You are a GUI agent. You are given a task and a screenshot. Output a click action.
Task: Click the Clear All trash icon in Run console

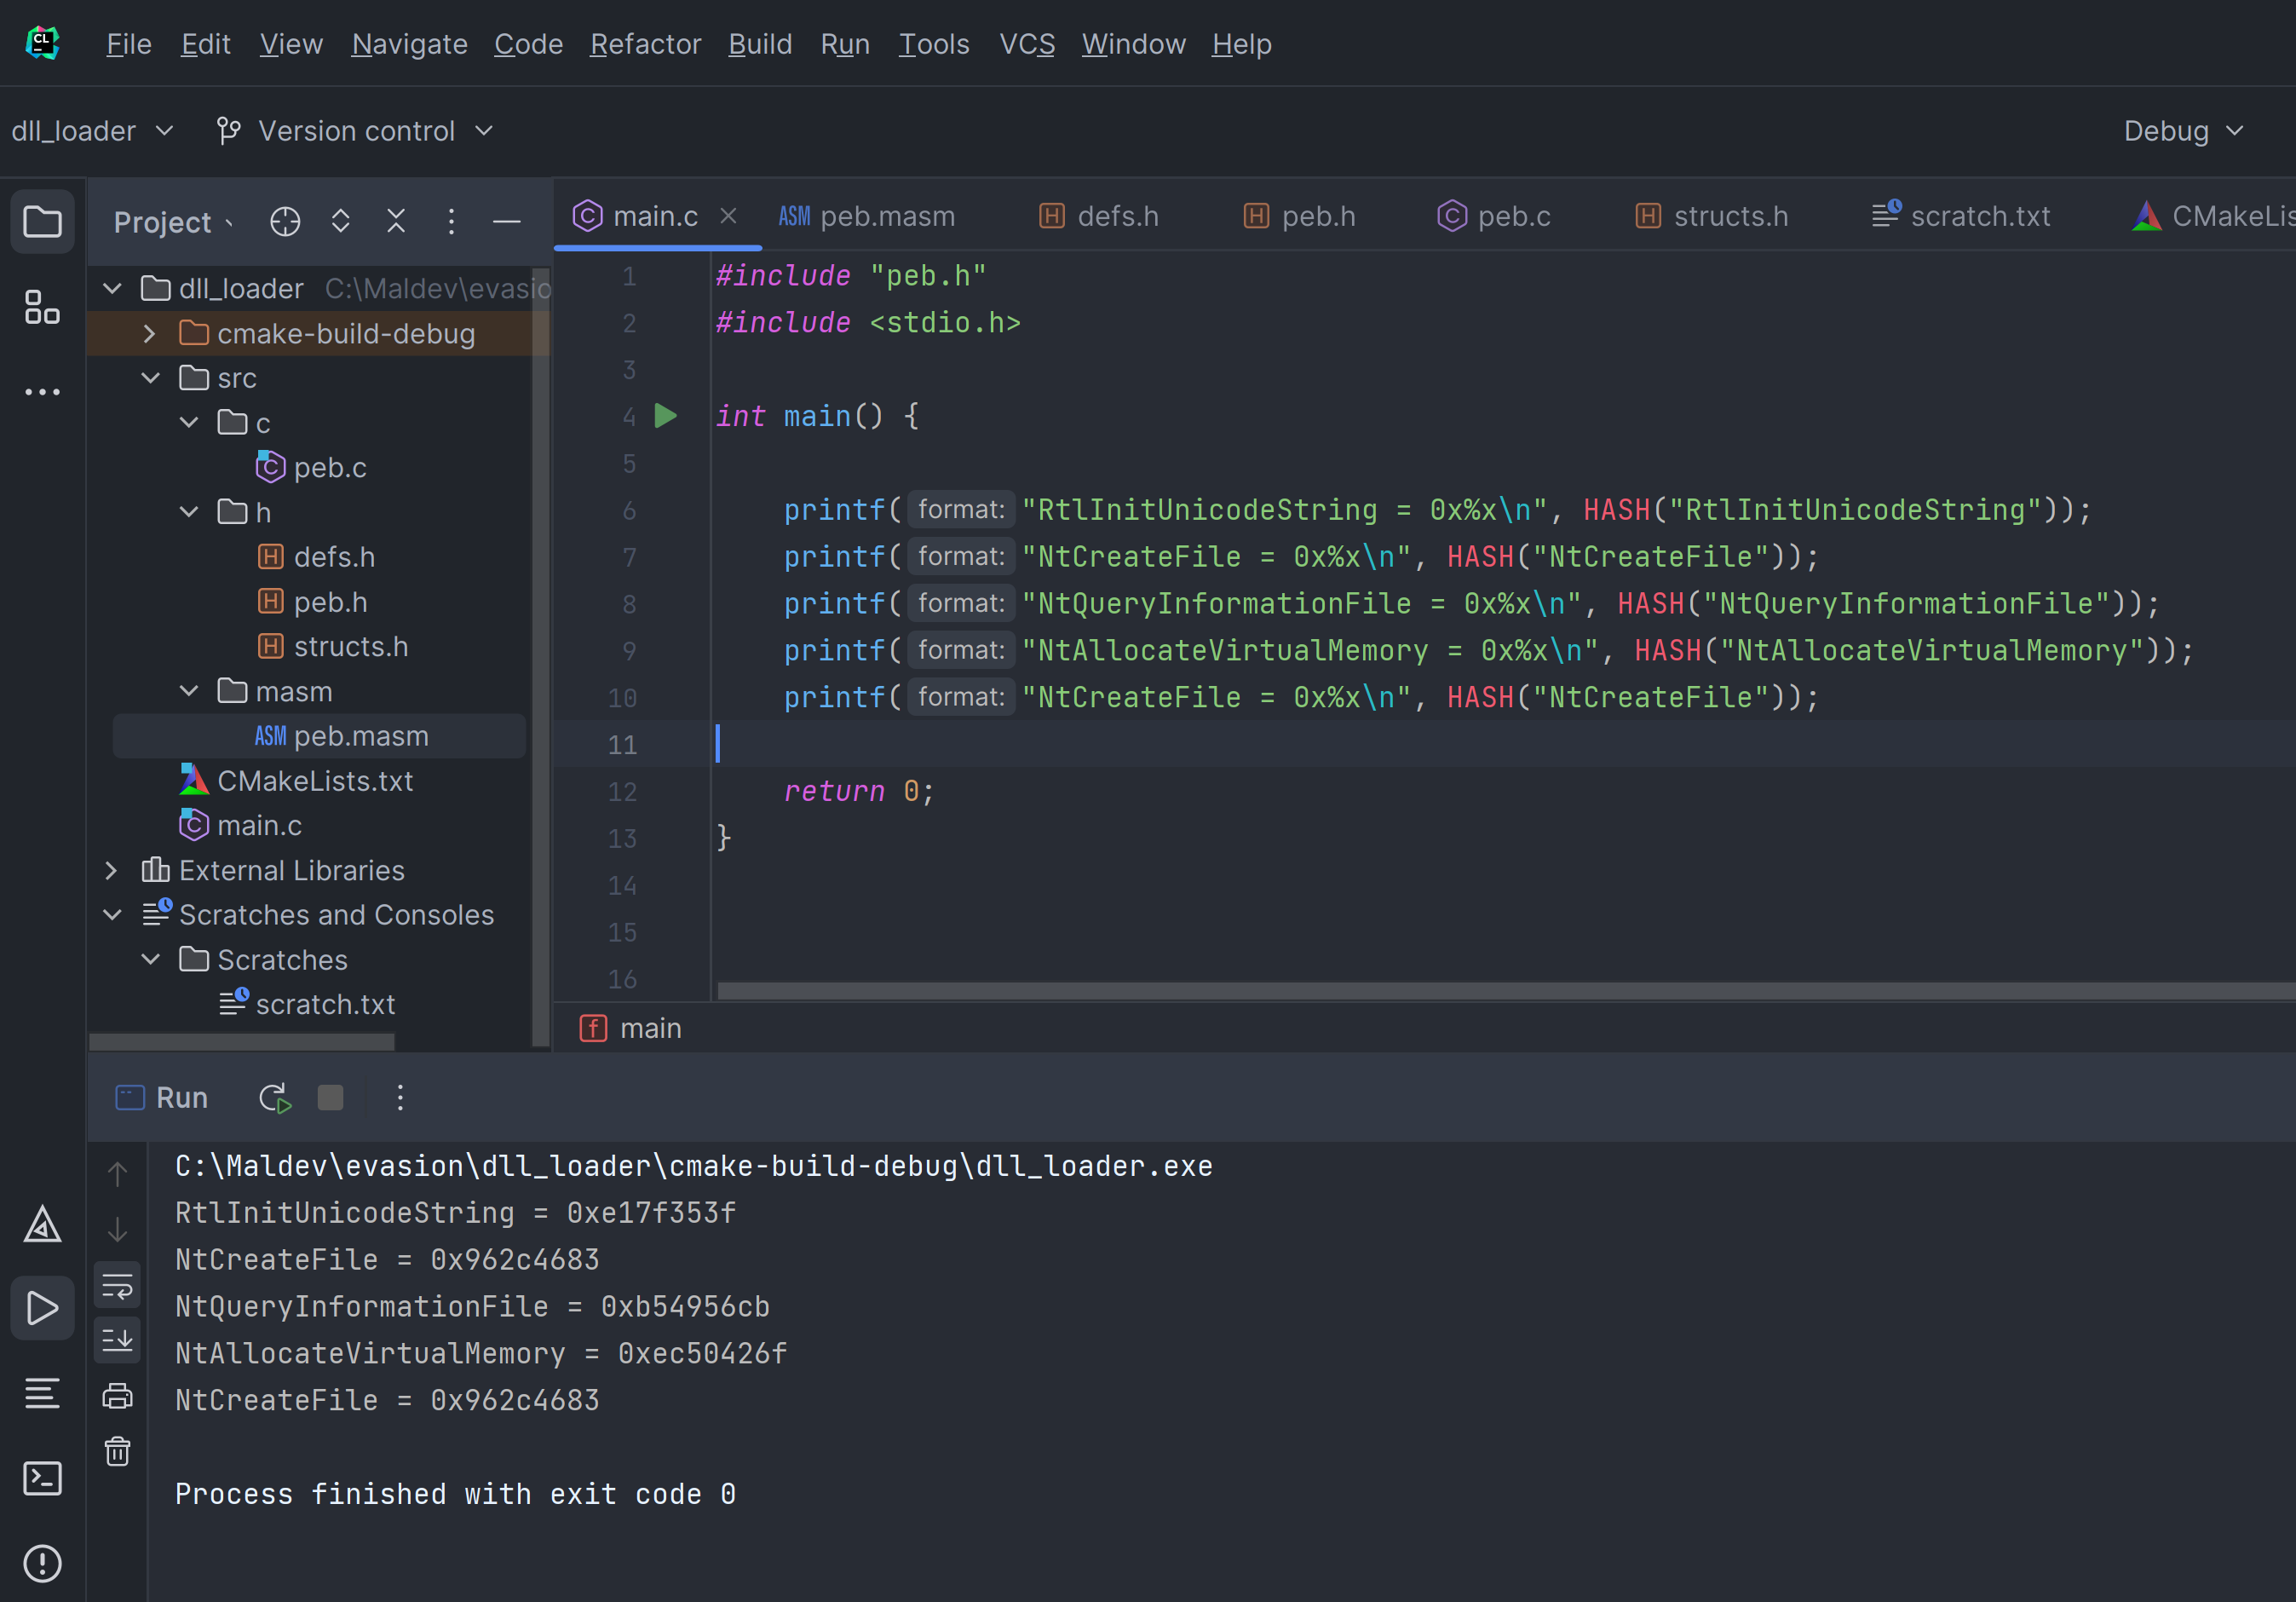tap(118, 1451)
